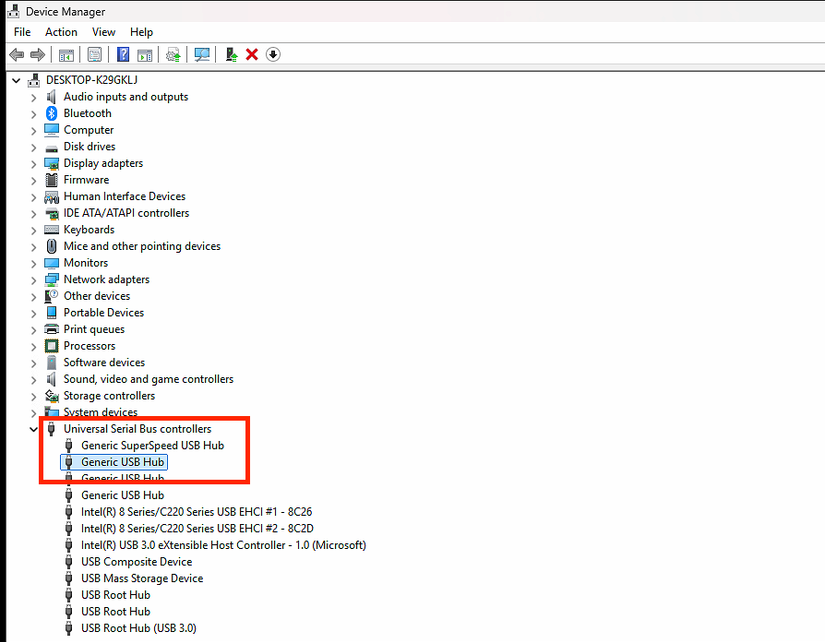Click the Display adapters icon
The width and height of the screenshot is (825, 642).
52,163
